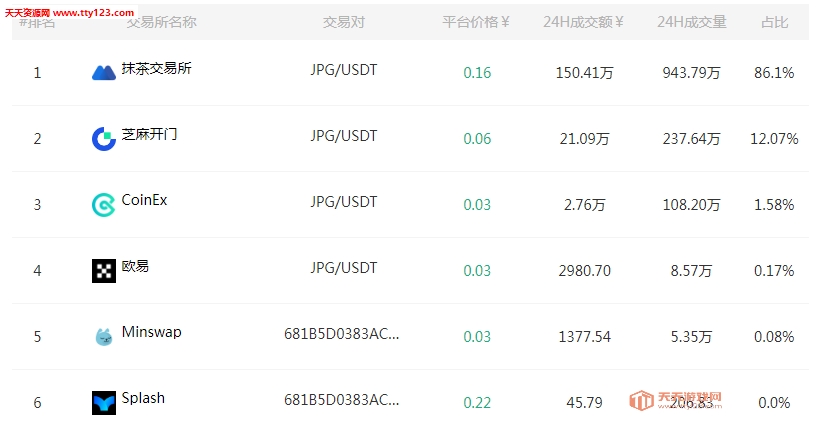Select JPG/USDT pair in CoinEx row
Viewport: 819px width, 425px height.
(x=344, y=202)
